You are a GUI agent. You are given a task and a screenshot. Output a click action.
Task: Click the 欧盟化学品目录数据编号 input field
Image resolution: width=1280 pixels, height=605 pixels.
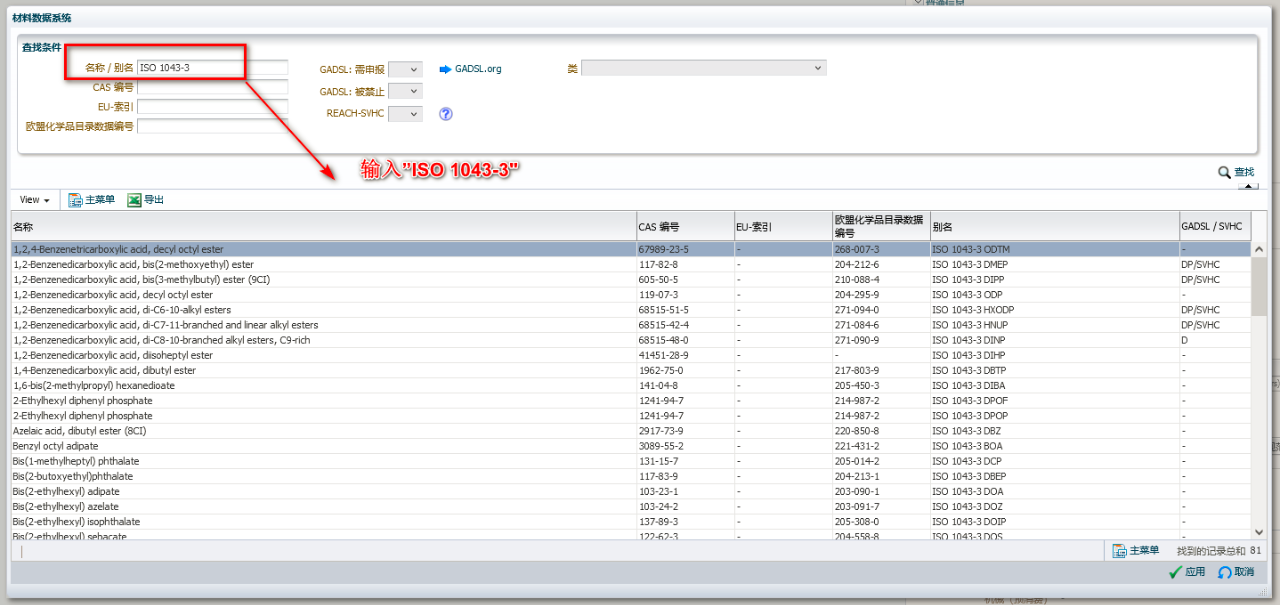click(x=212, y=126)
